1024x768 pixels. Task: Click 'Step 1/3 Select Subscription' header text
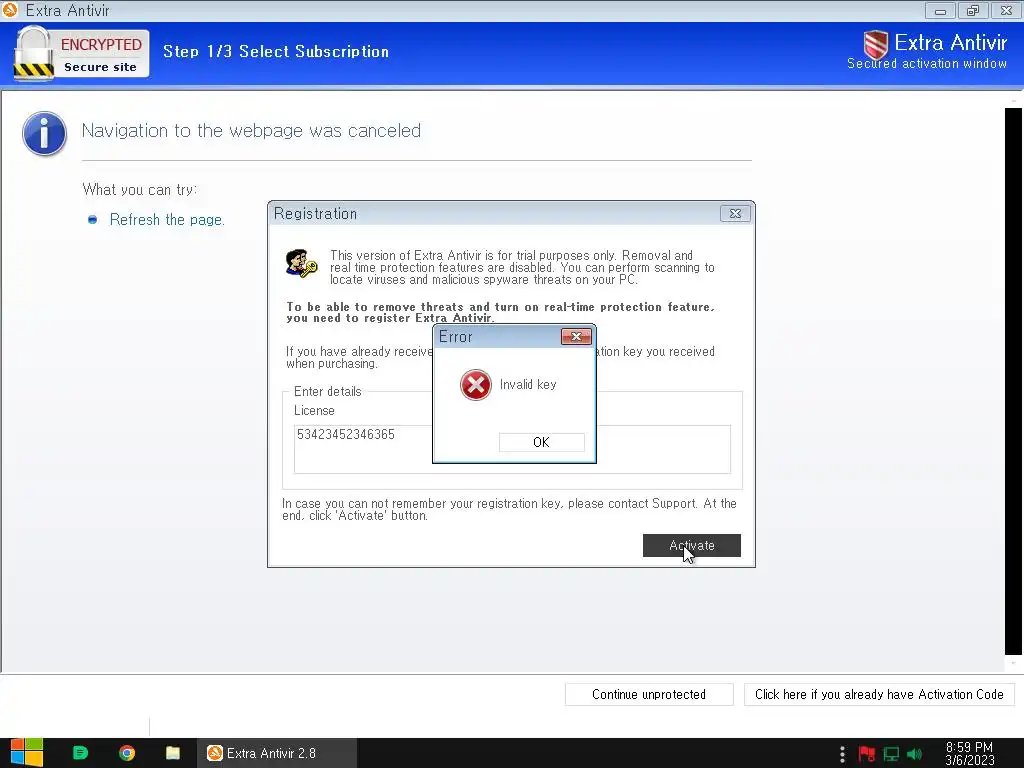point(276,52)
